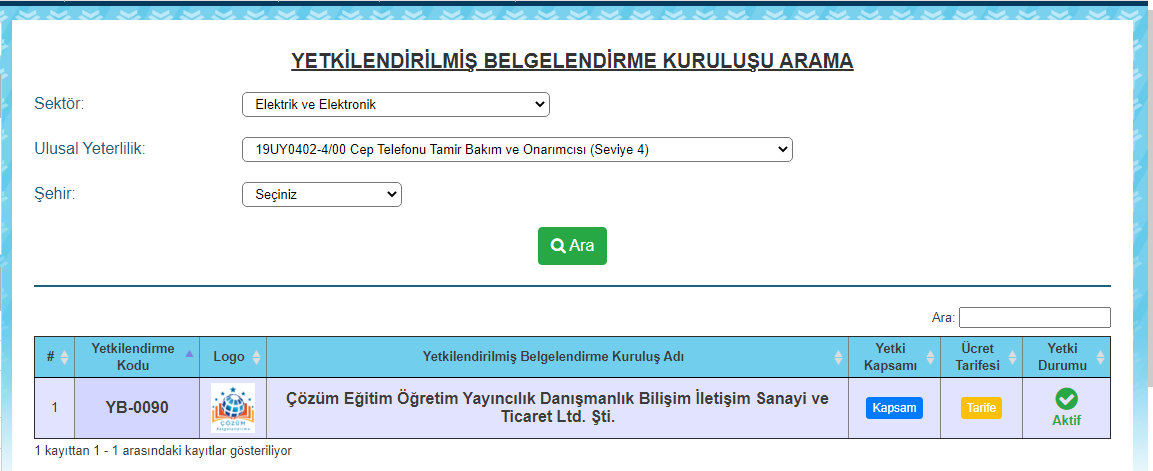Open the Sektör dropdown
Viewport: 1153px width, 471px height.
pyautogui.click(x=396, y=104)
